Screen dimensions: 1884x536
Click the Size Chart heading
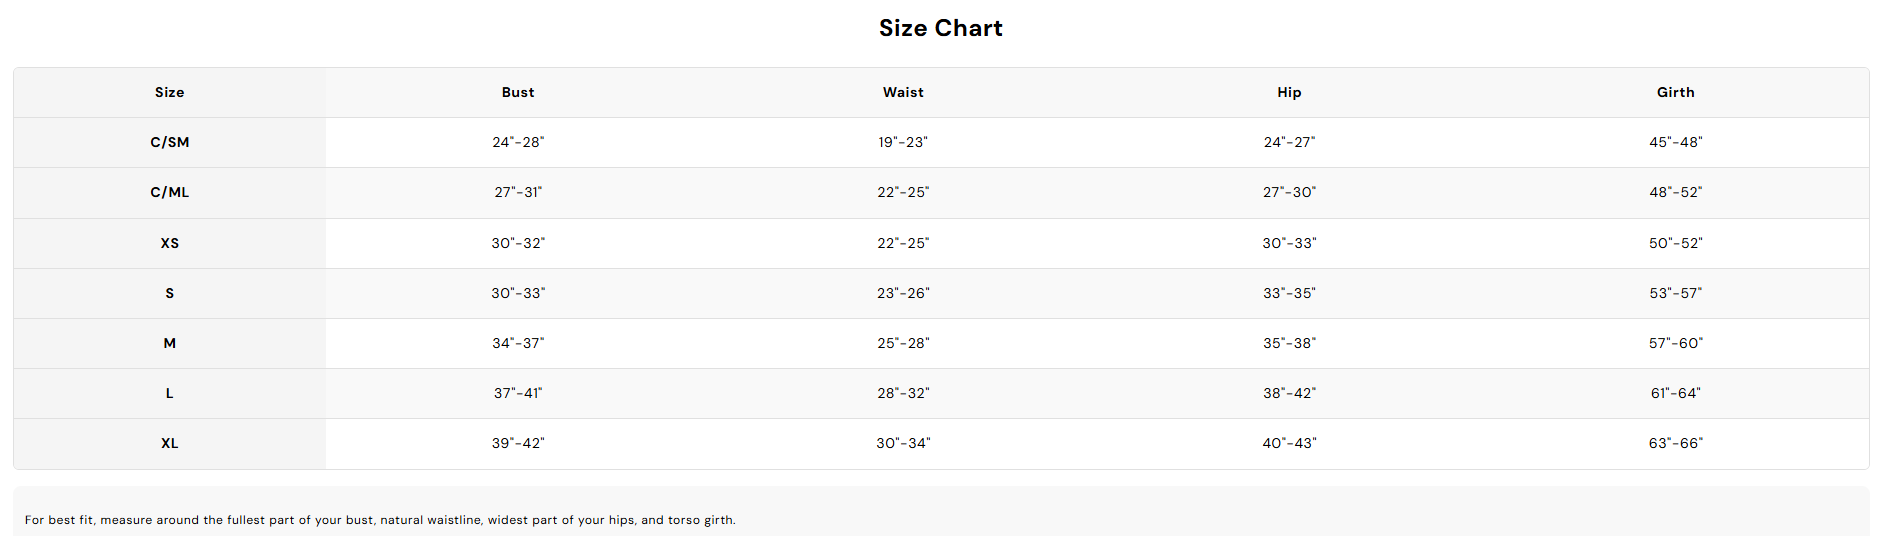click(940, 28)
